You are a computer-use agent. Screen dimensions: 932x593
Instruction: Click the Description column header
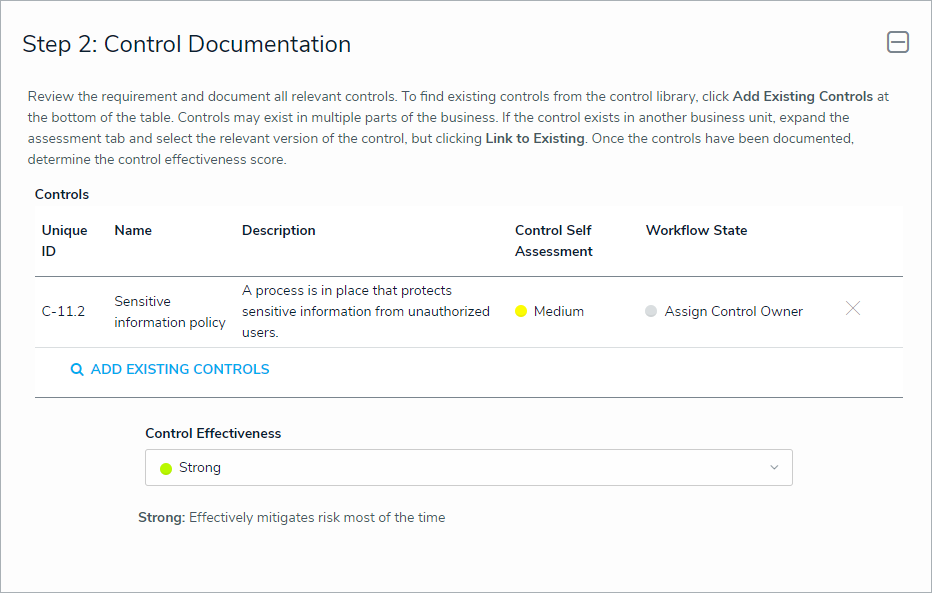click(x=278, y=231)
